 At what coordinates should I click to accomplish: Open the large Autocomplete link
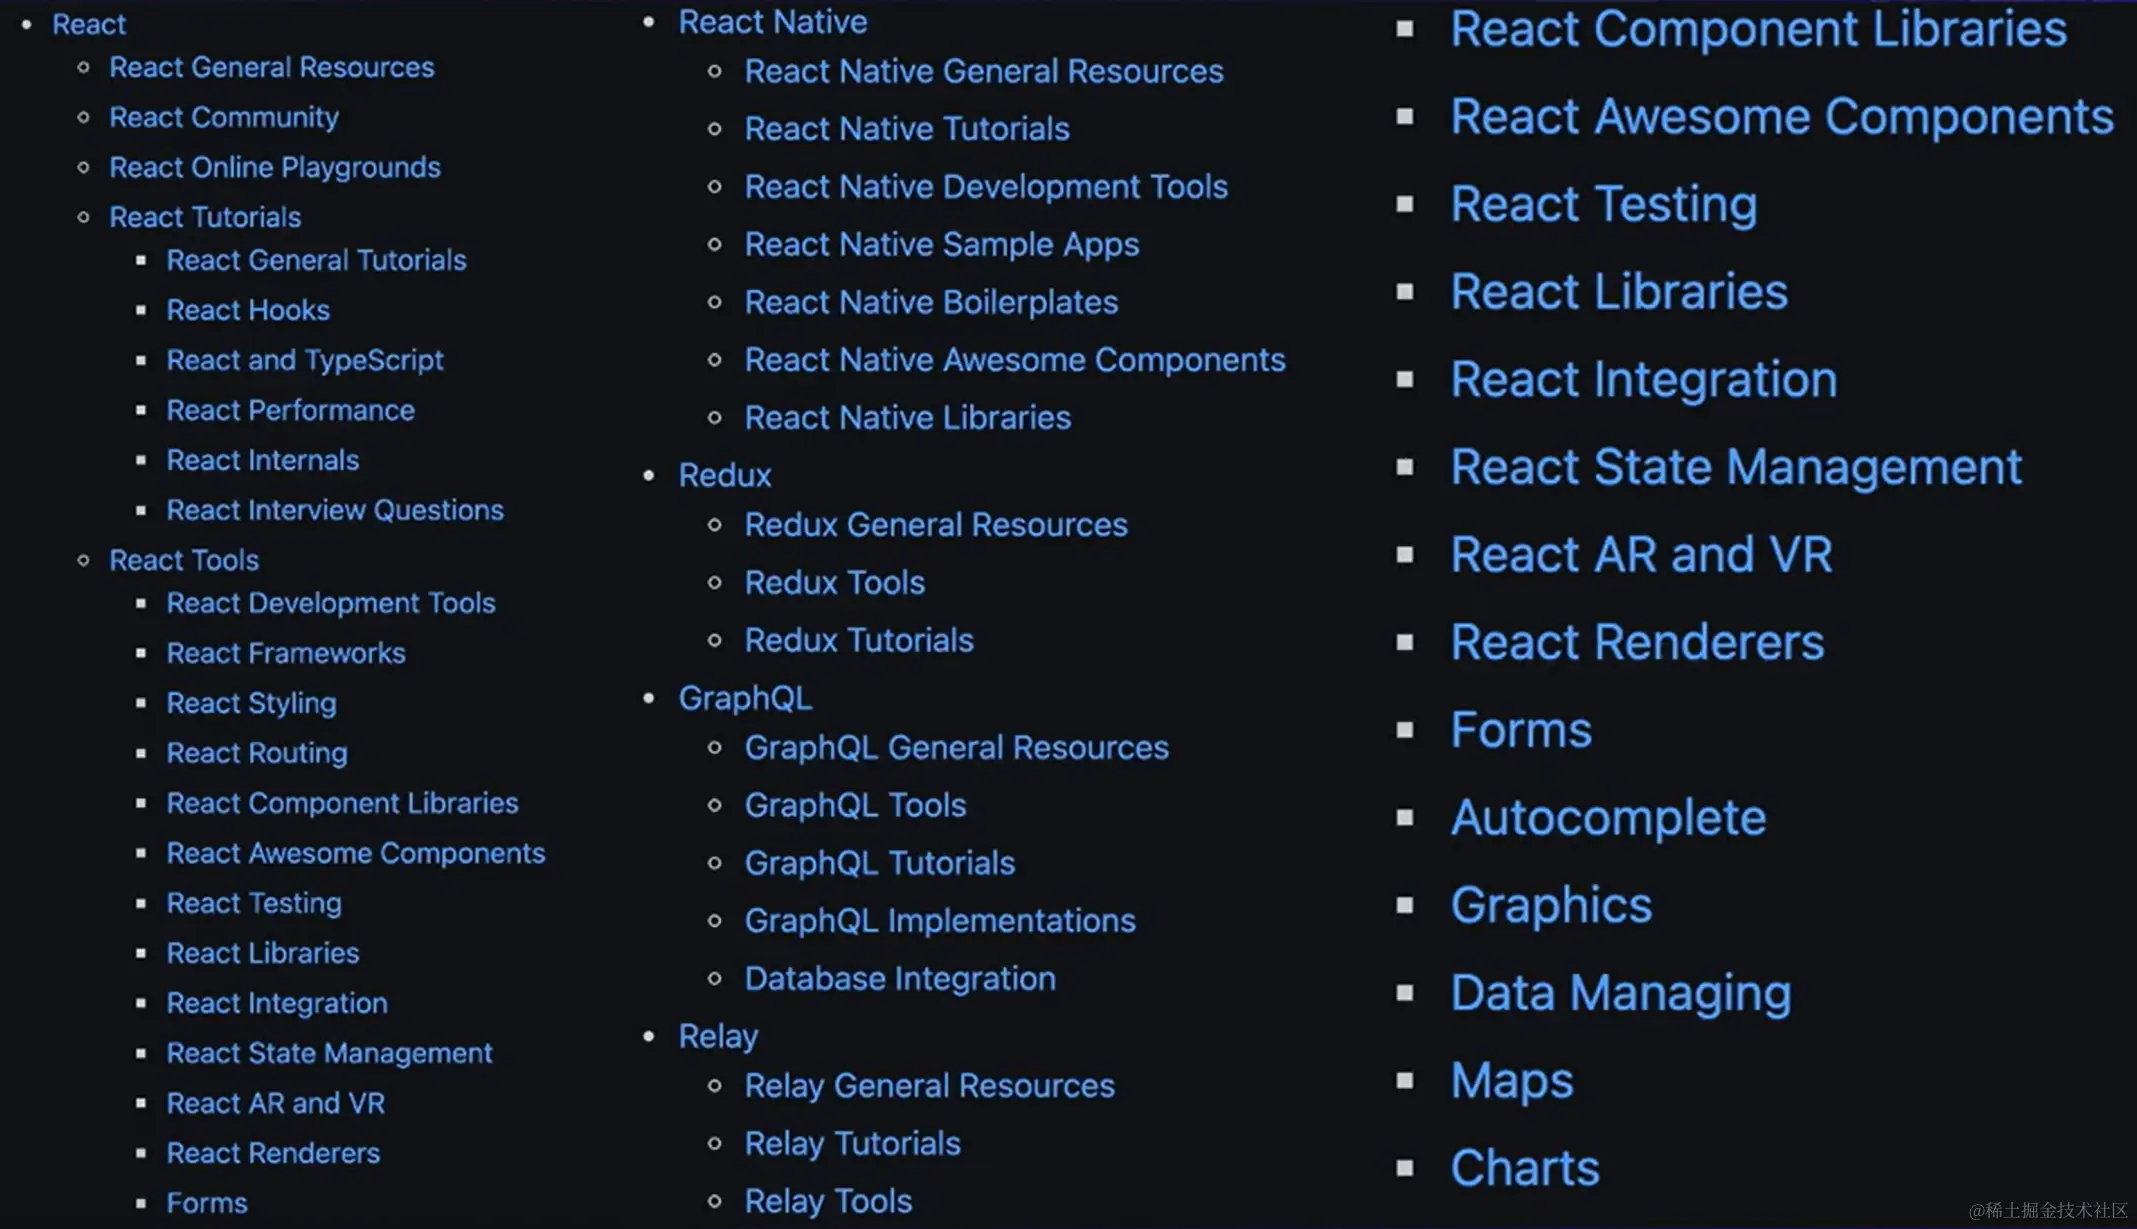(1607, 817)
